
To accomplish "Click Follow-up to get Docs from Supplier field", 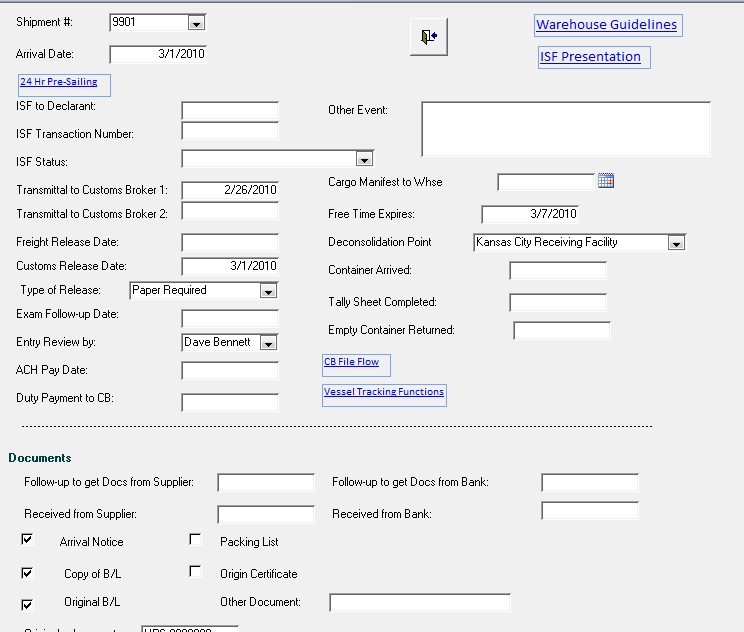I will tap(266, 482).
